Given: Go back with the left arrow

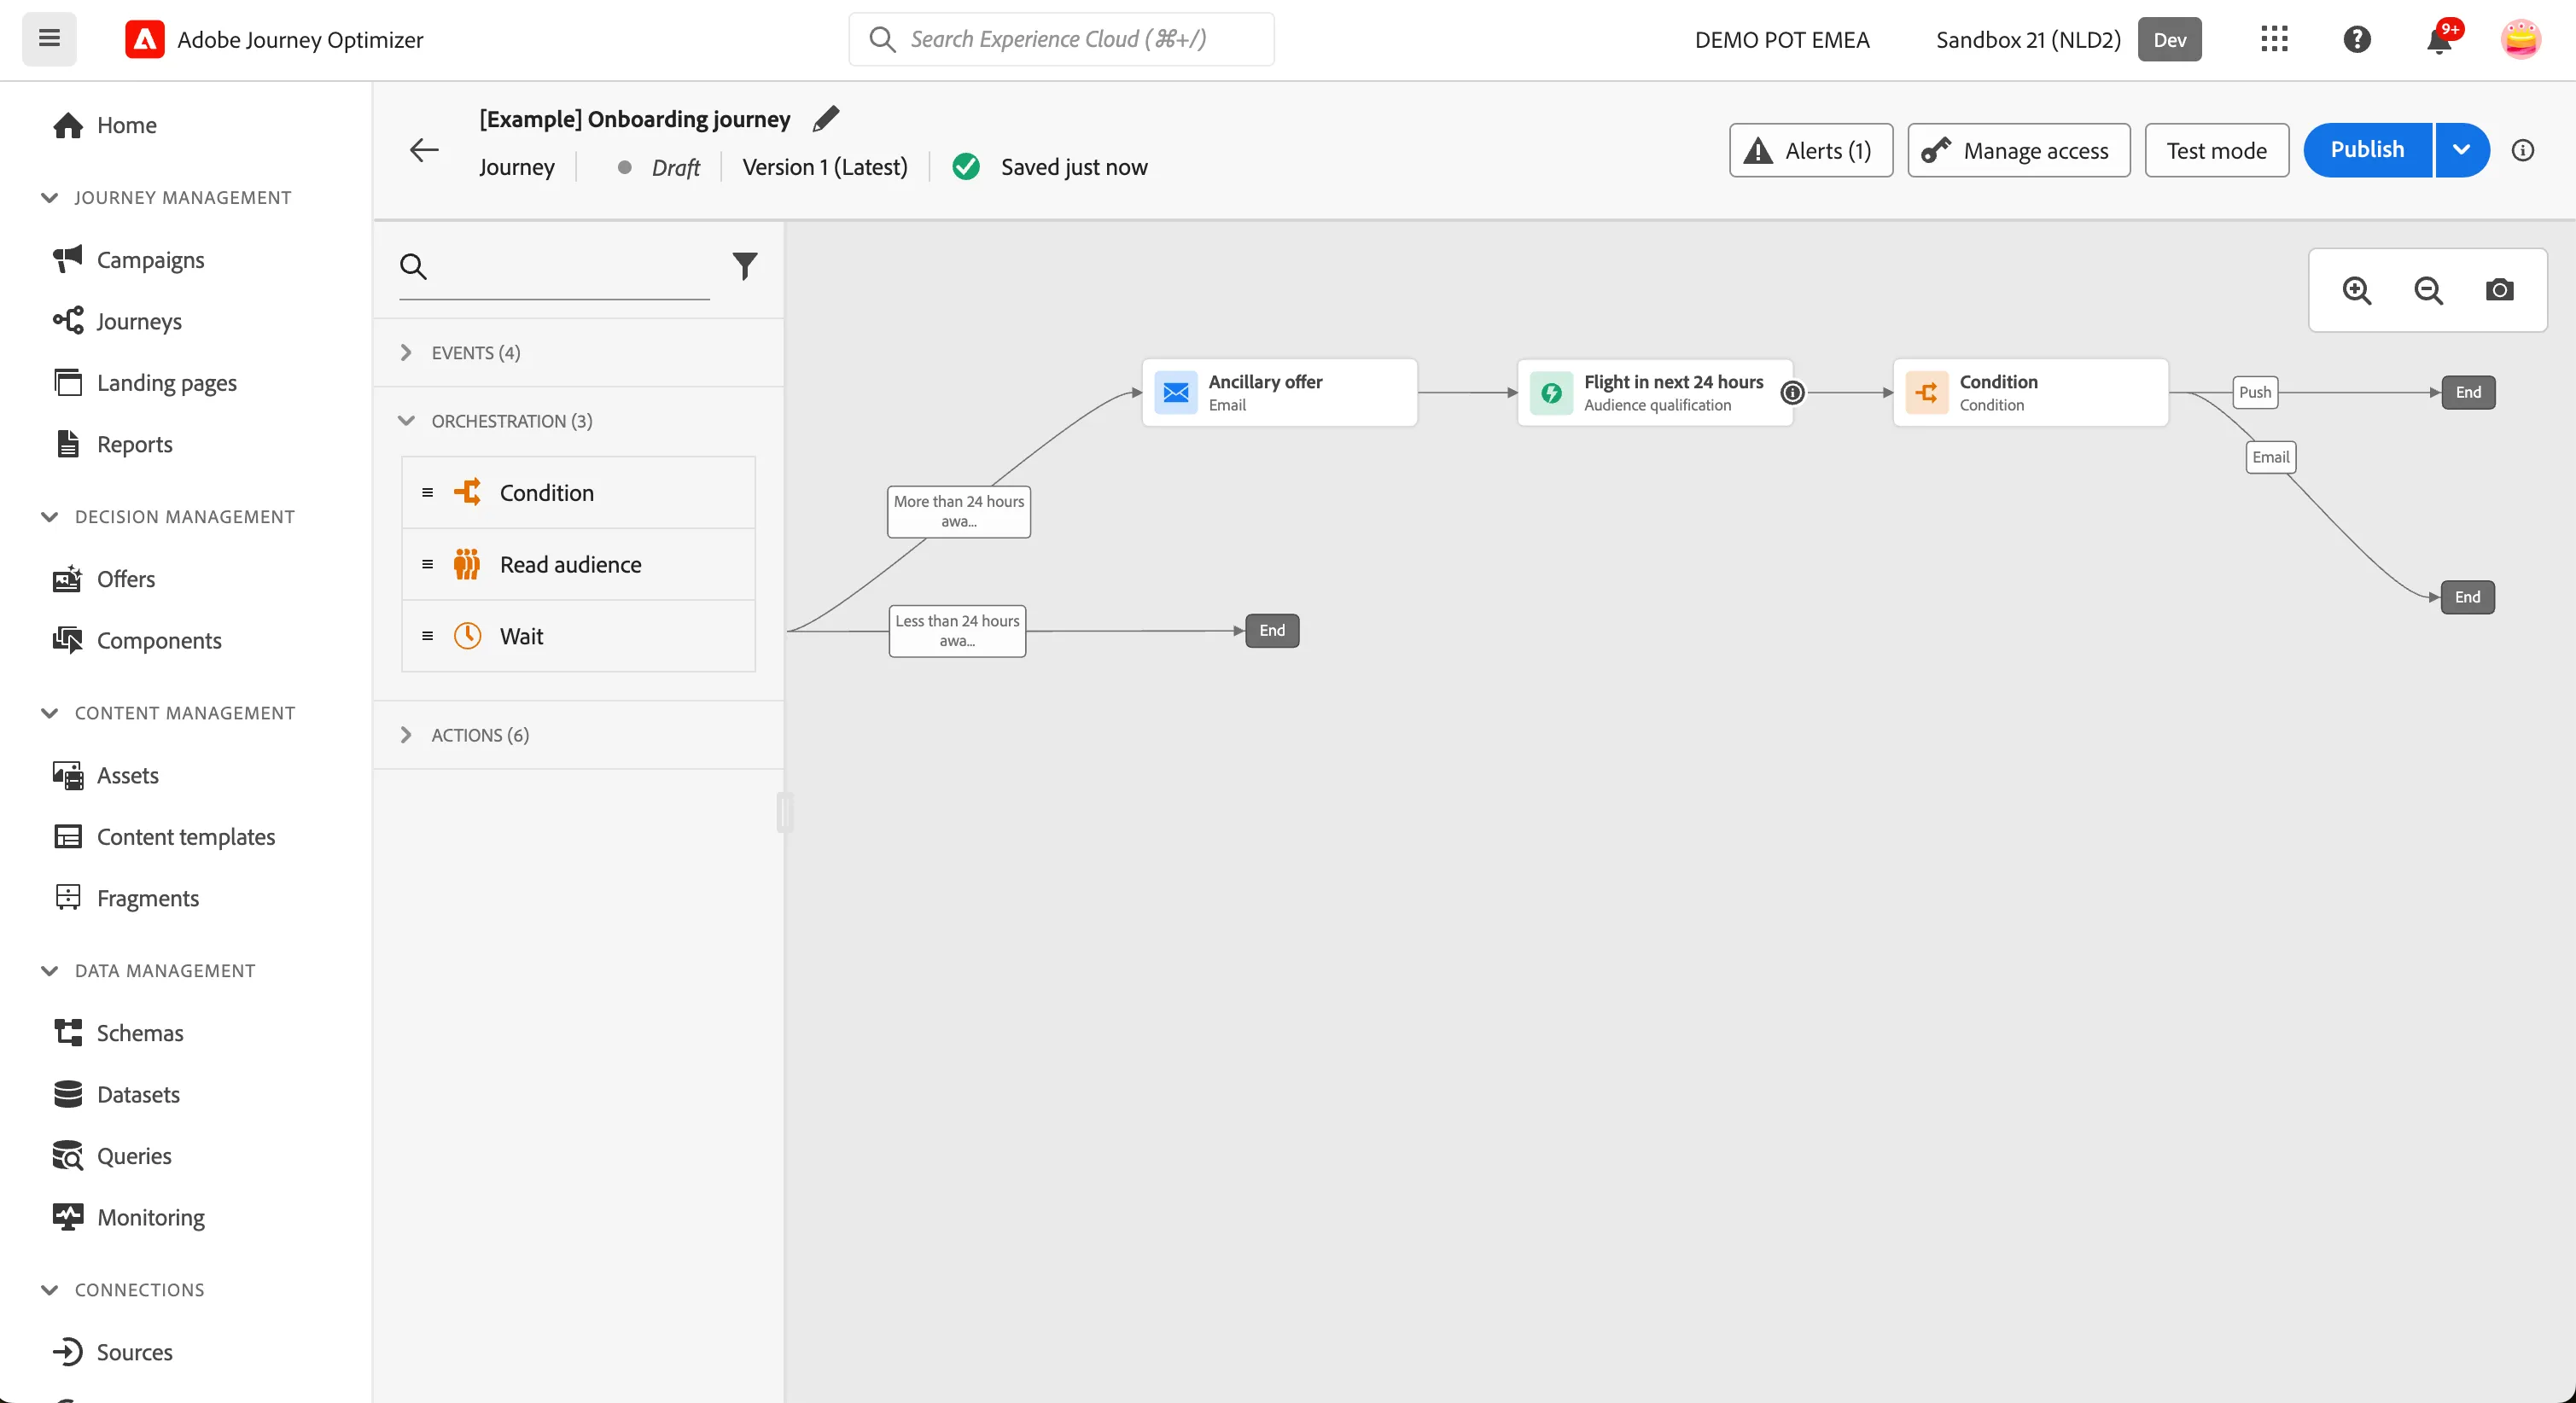Looking at the screenshot, I should point(424,150).
